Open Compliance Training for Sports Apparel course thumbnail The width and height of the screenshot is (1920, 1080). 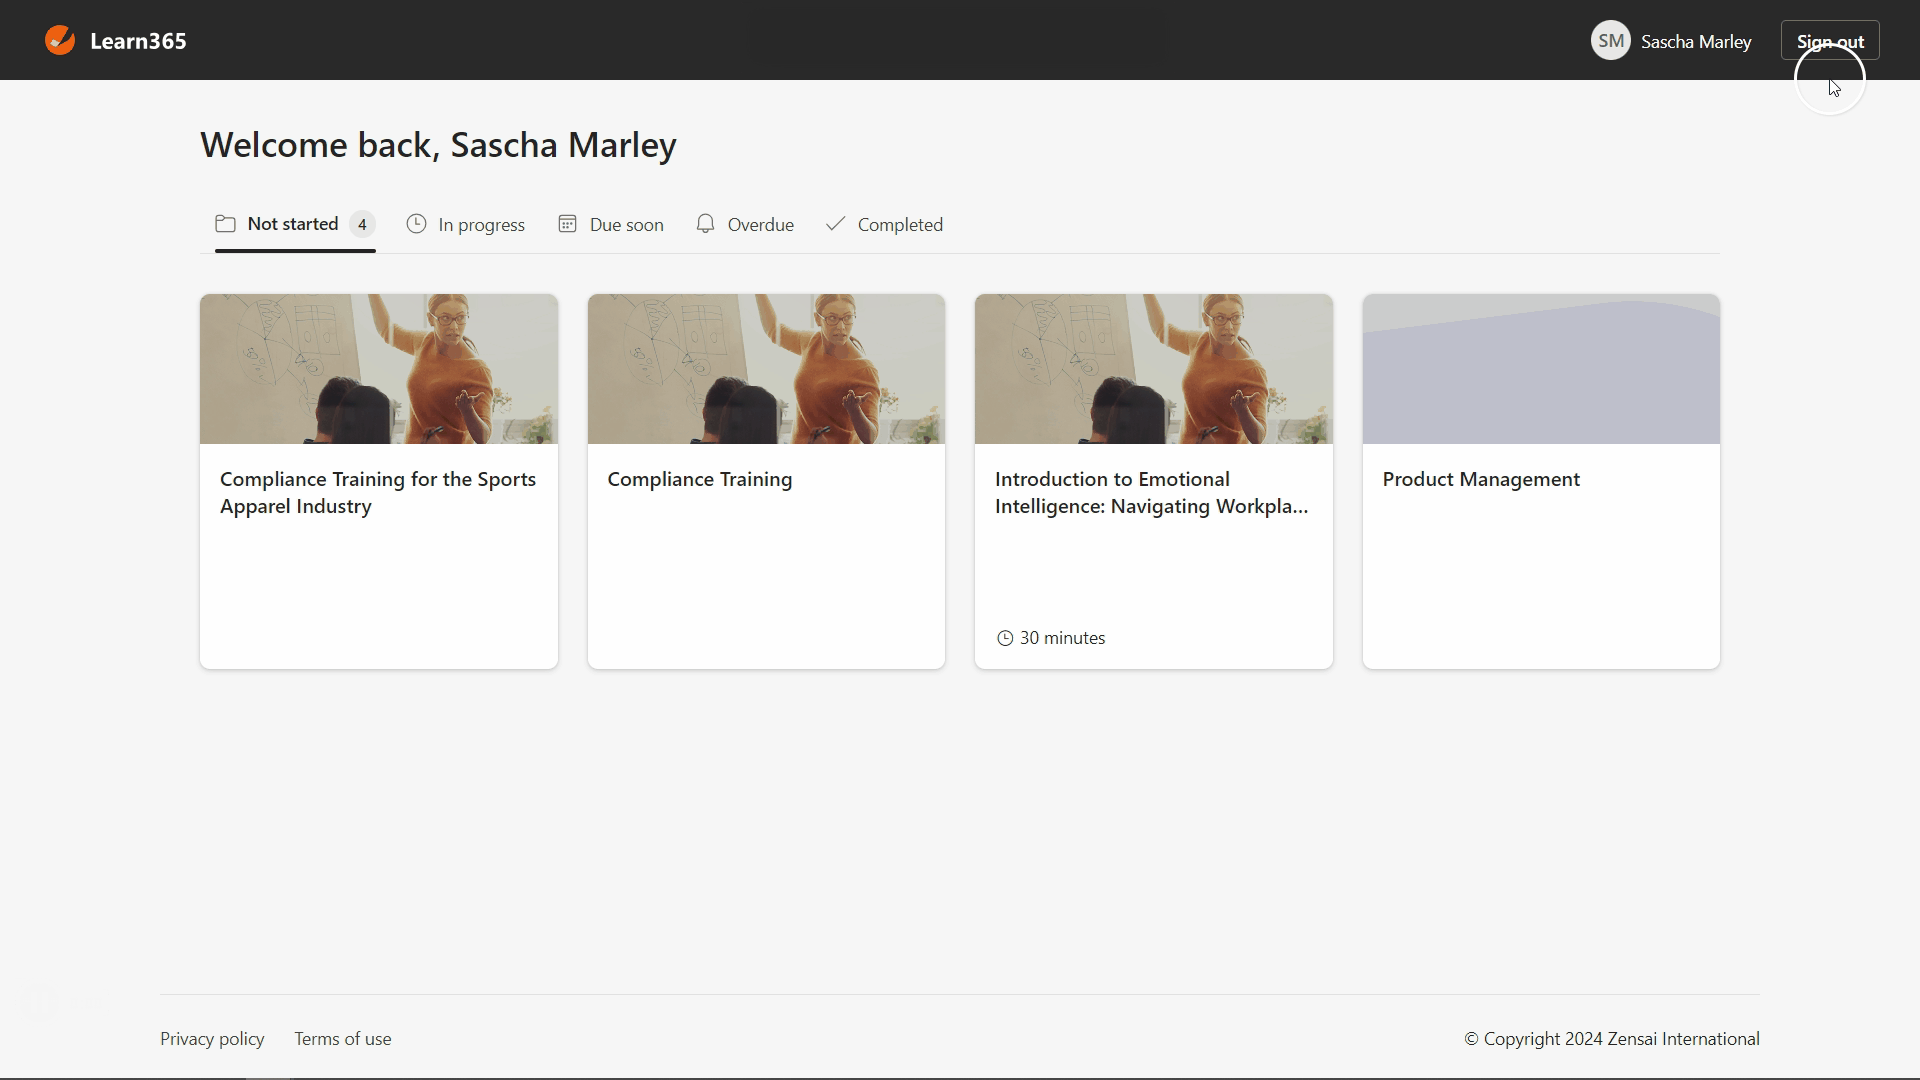(378, 369)
